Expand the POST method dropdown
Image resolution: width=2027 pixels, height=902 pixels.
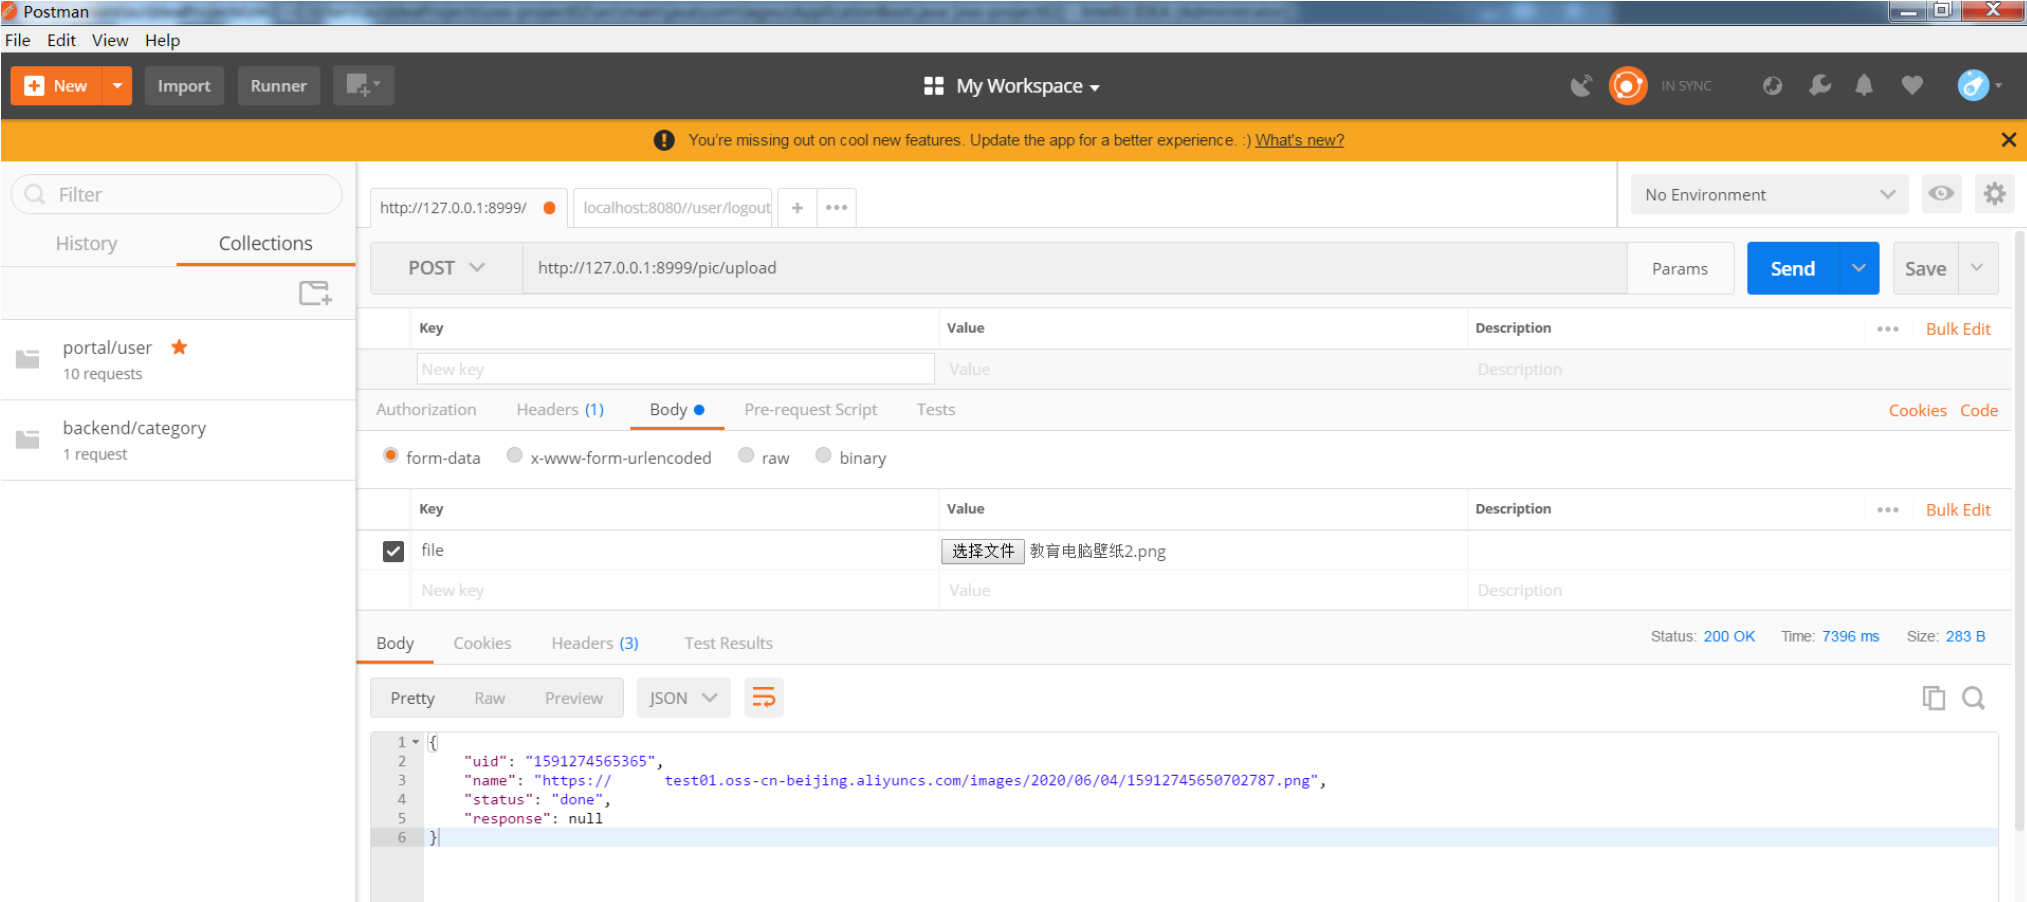coord(446,268)
